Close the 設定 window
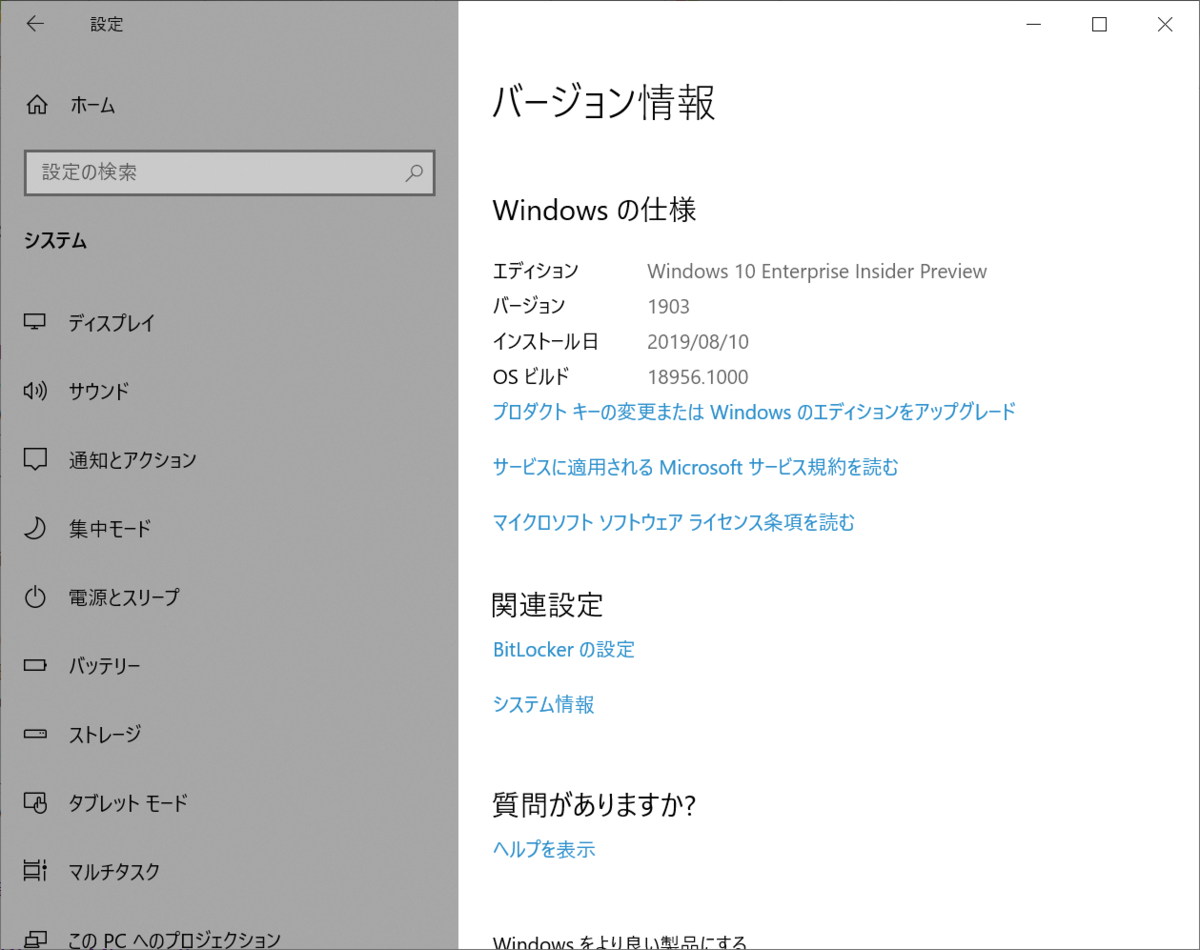This screenshot has height=950, width=1200. [x=1165, y=25]
